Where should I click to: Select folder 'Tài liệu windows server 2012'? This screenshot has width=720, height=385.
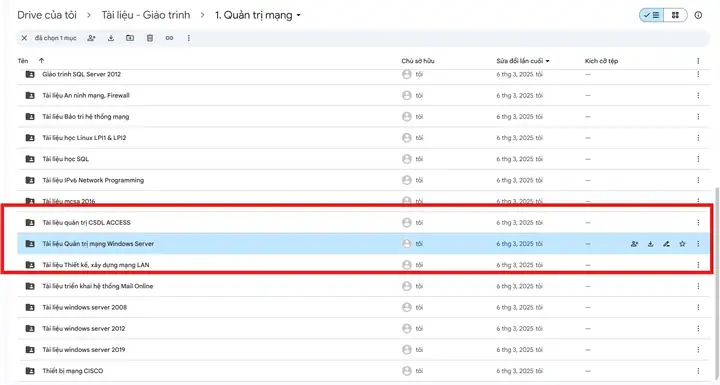coord(363,328)
